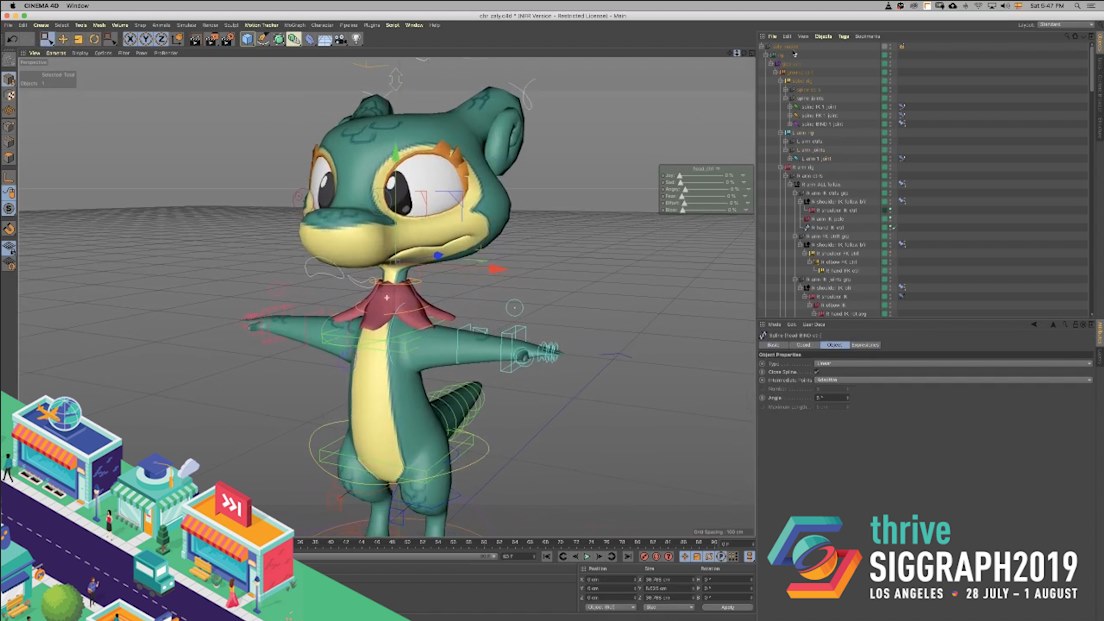This screenshot has width=1104, height=621.
Task: Open the Character menu
Action: 322,25
